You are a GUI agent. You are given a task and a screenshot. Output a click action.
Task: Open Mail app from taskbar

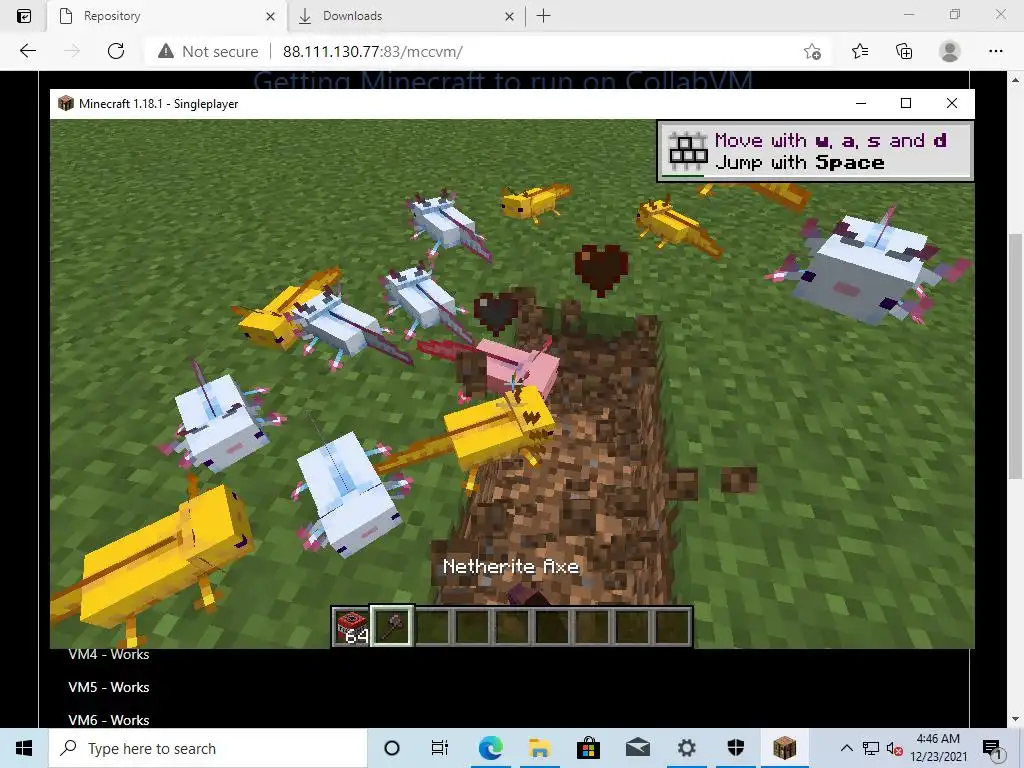pyautogui.click(x=637, y=748)
